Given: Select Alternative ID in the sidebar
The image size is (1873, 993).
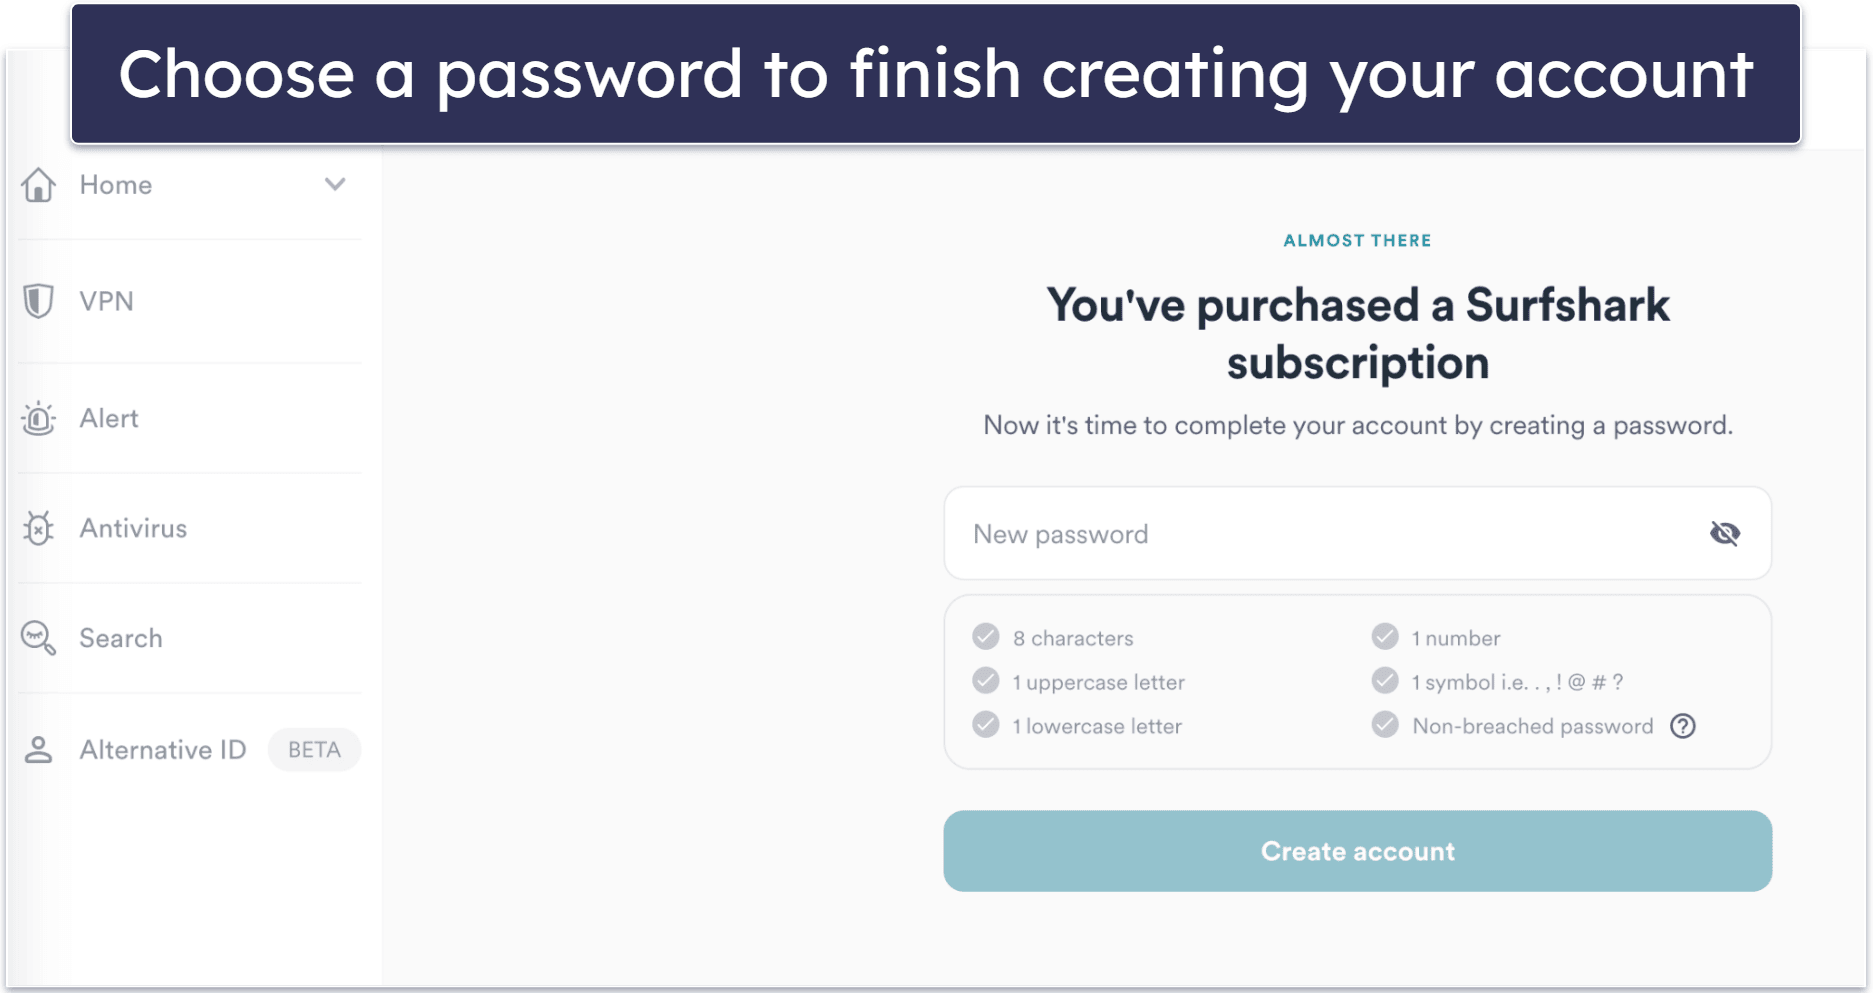Looking at the screenshot, I should [x=162, y=750].
